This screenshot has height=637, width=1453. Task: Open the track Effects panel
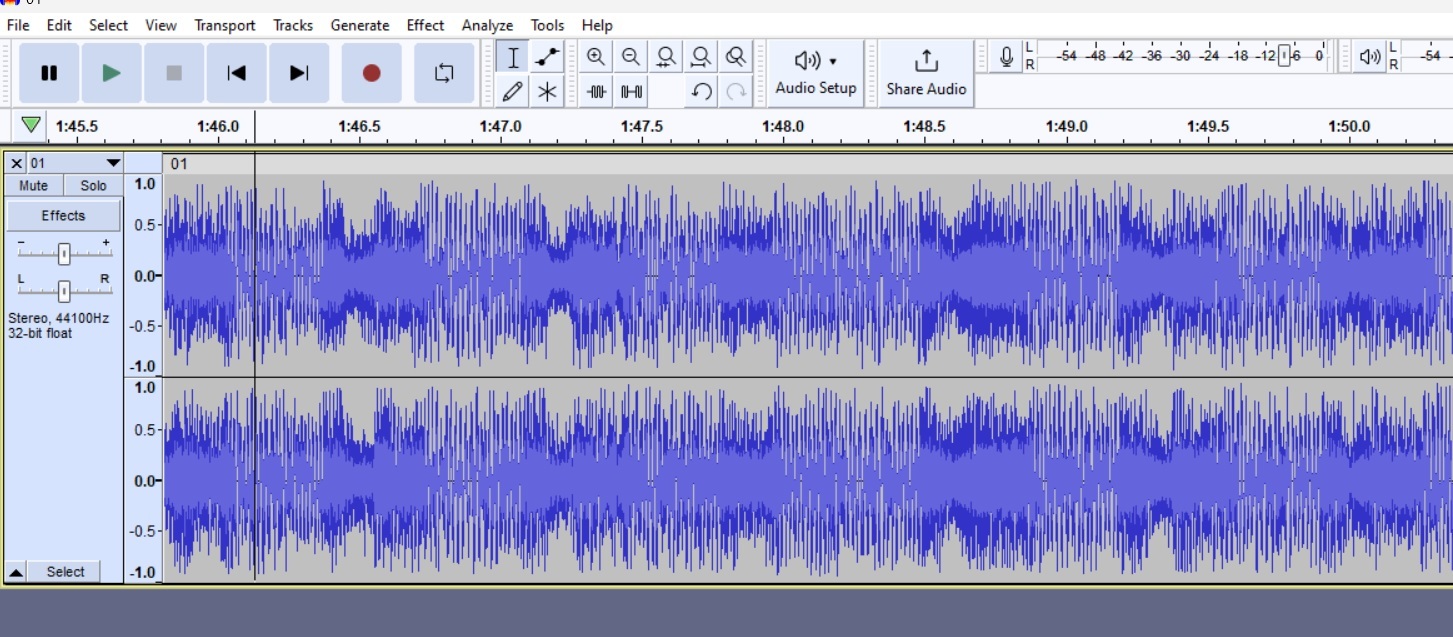click(63, 216)
